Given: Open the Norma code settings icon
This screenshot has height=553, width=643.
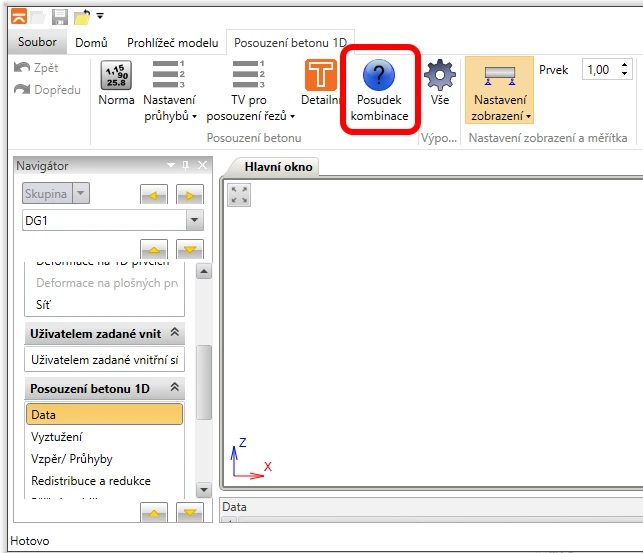Looking at the screenshot, I should point(116,75).
